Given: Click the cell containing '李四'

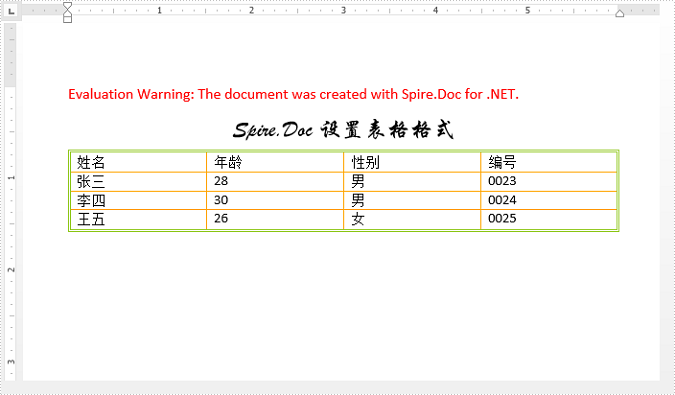Looking at the screenshot, I should [138, 201].
